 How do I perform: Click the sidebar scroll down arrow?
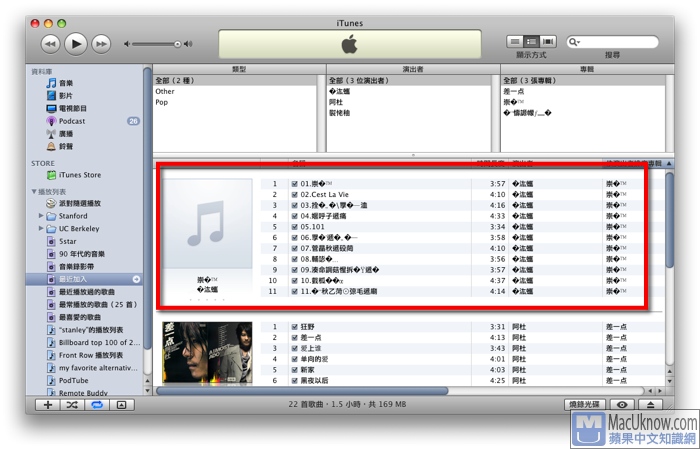[x=148, y=391]
